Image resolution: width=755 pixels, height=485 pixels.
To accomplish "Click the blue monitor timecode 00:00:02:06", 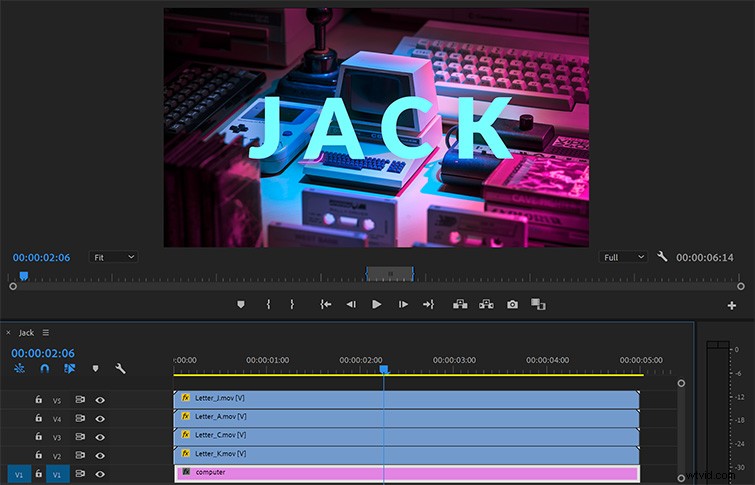I will point(41,258).
